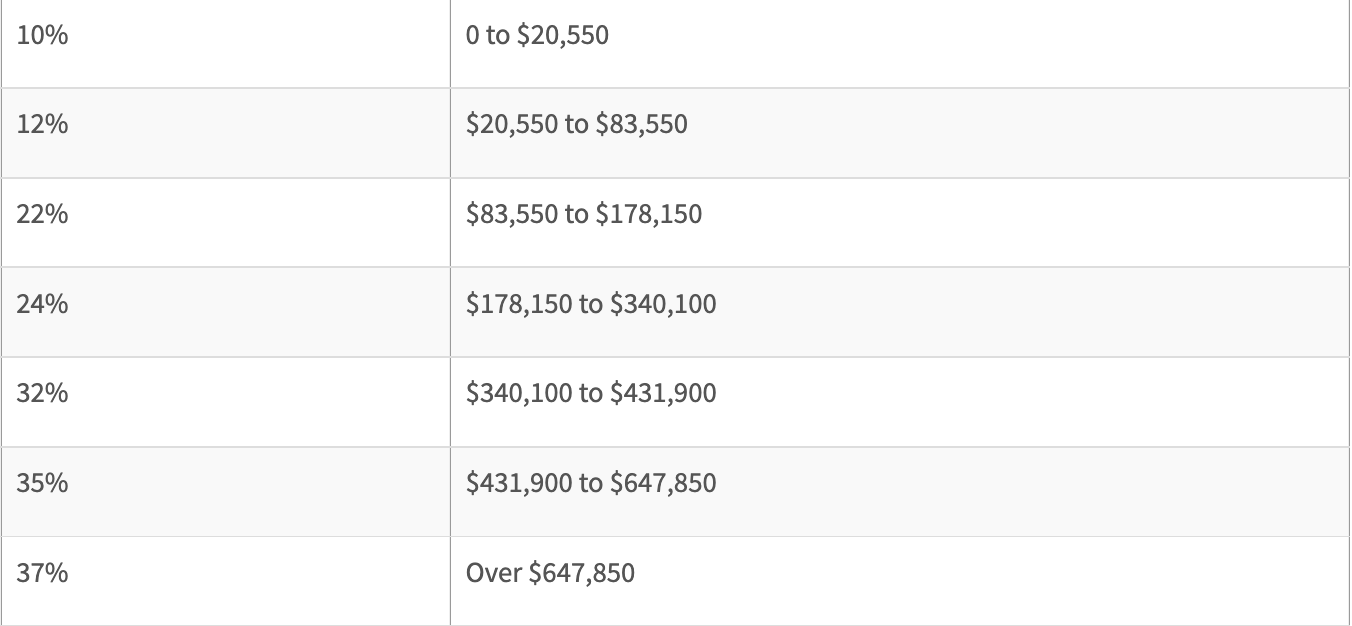Select the 32% rate cell
1352x626 pixels.
(225, 402)
